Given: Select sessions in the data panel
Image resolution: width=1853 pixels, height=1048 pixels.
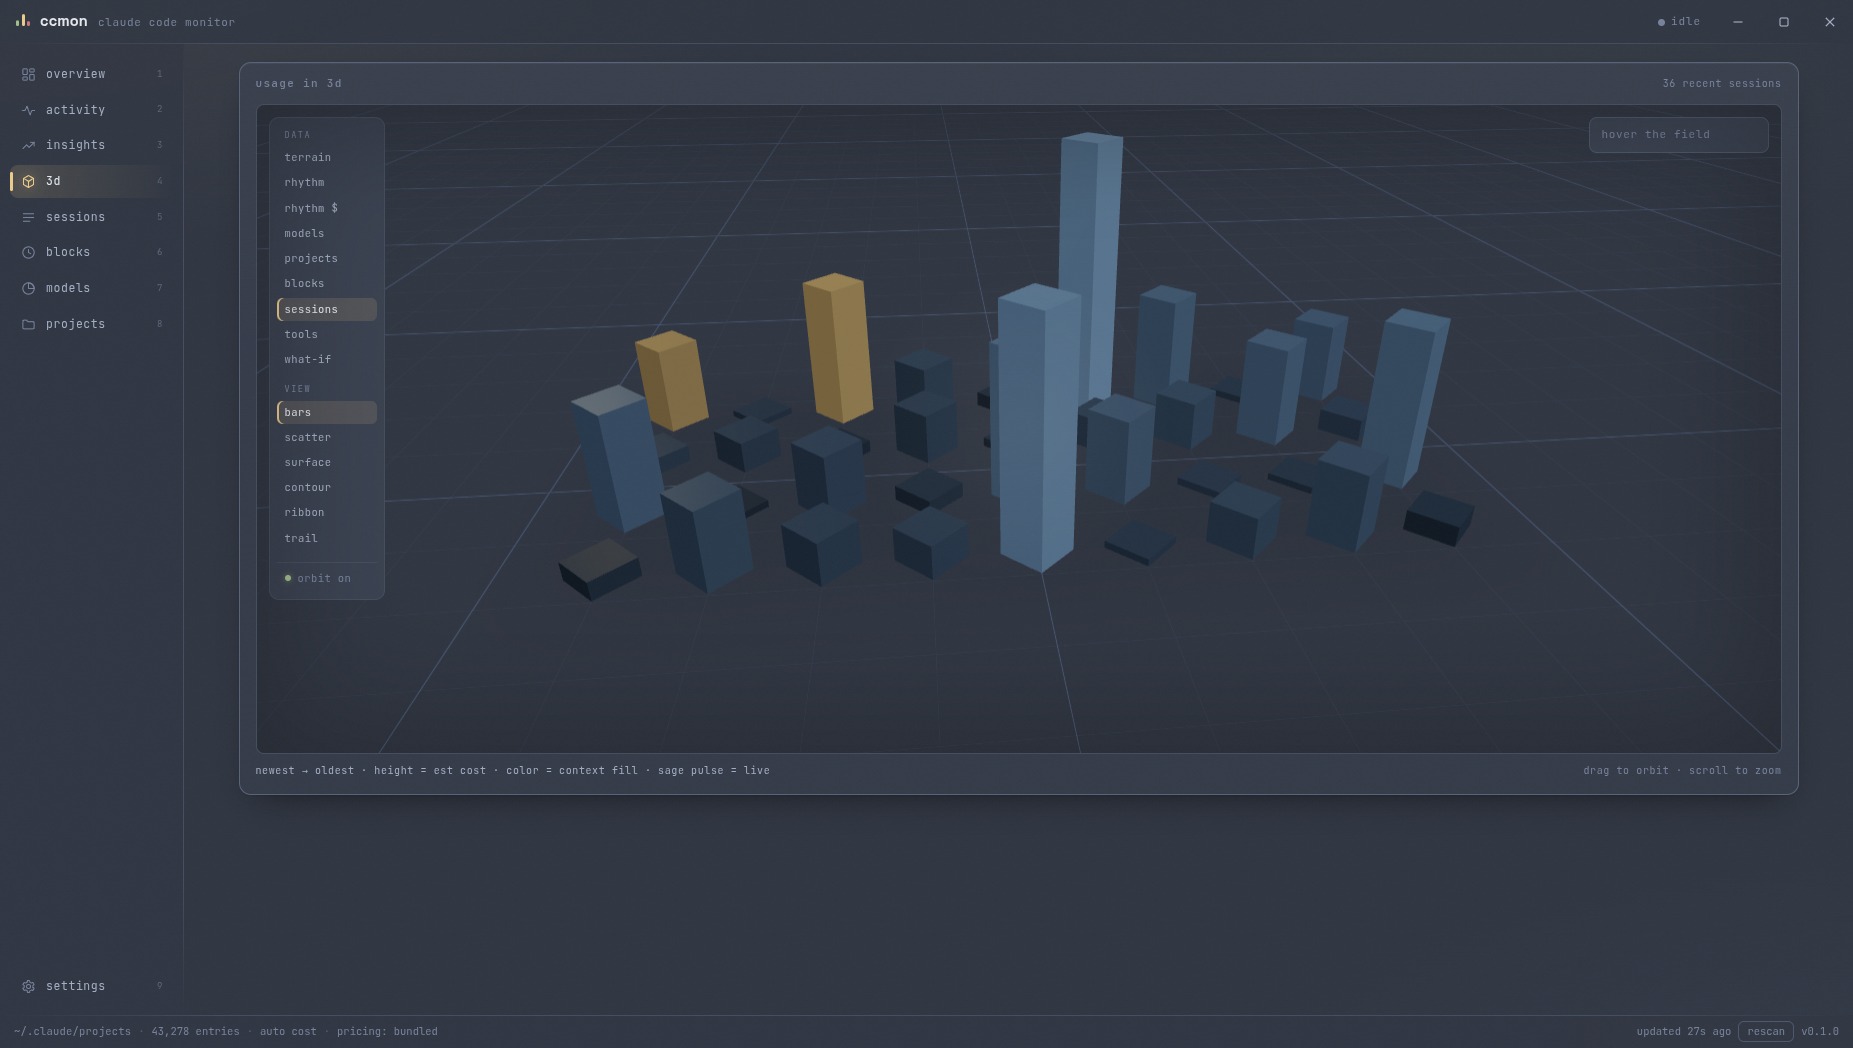Looking at the screenshot, I should tap(327, 309).
